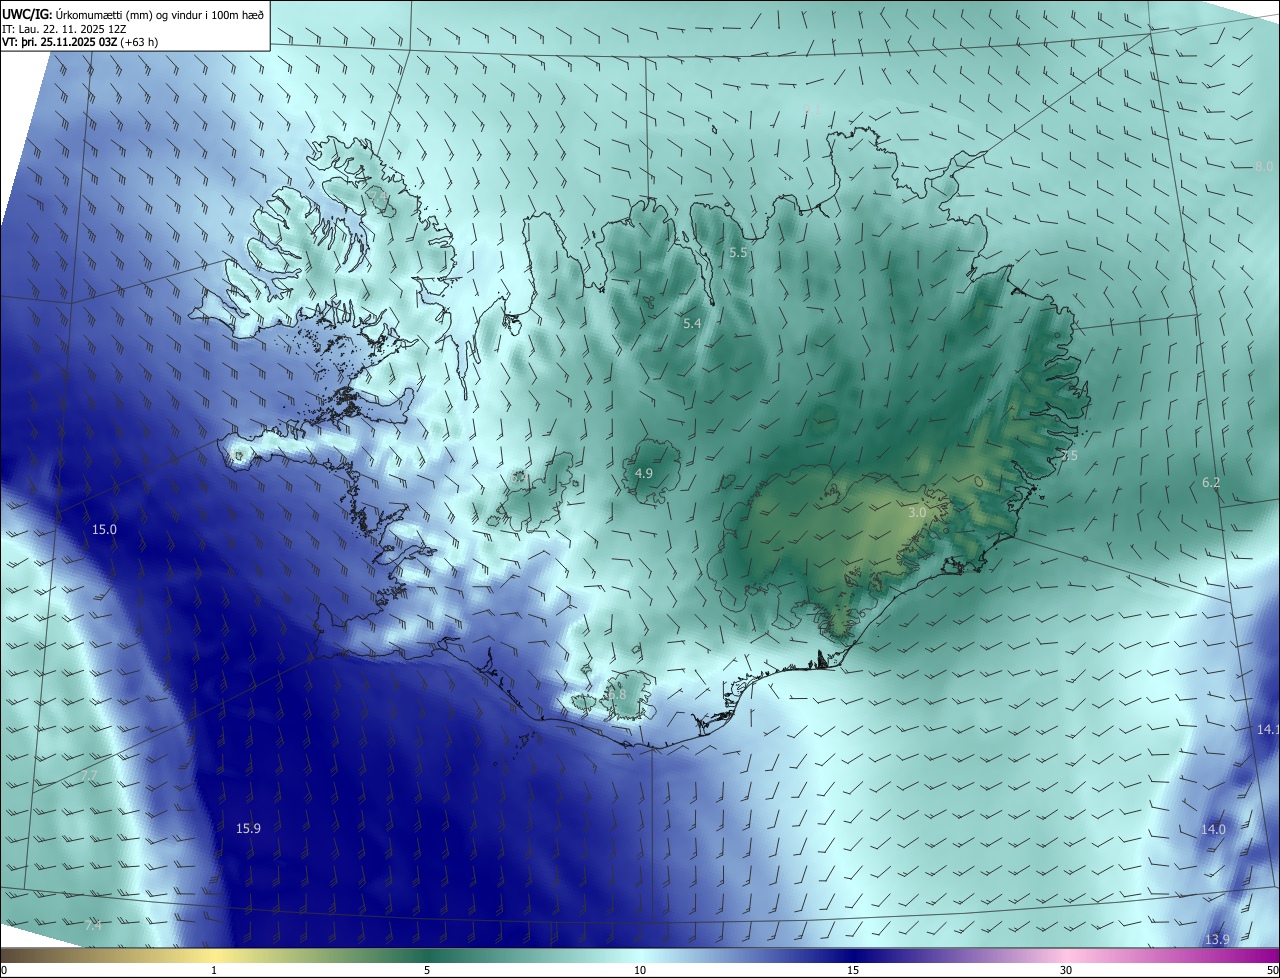Click the 7.7 value label in the southwest

(89, 775)
